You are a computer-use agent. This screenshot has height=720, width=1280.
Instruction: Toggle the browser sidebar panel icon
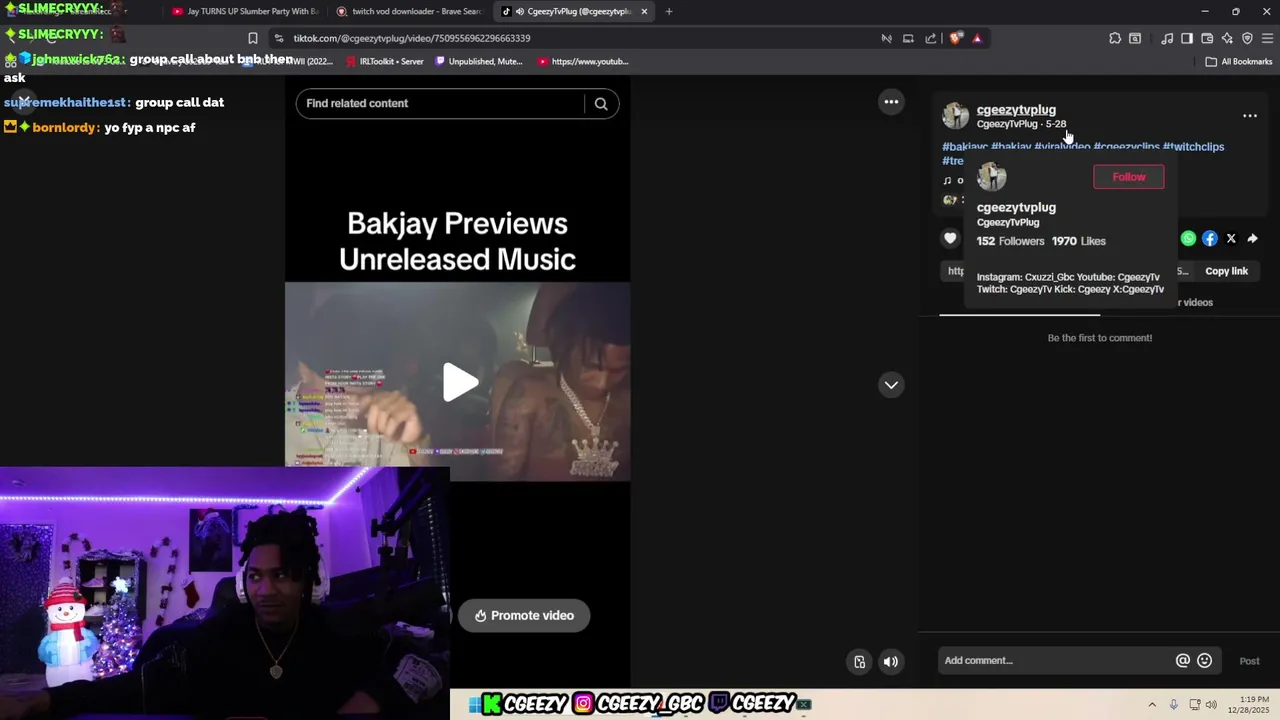click(1187, 38)
